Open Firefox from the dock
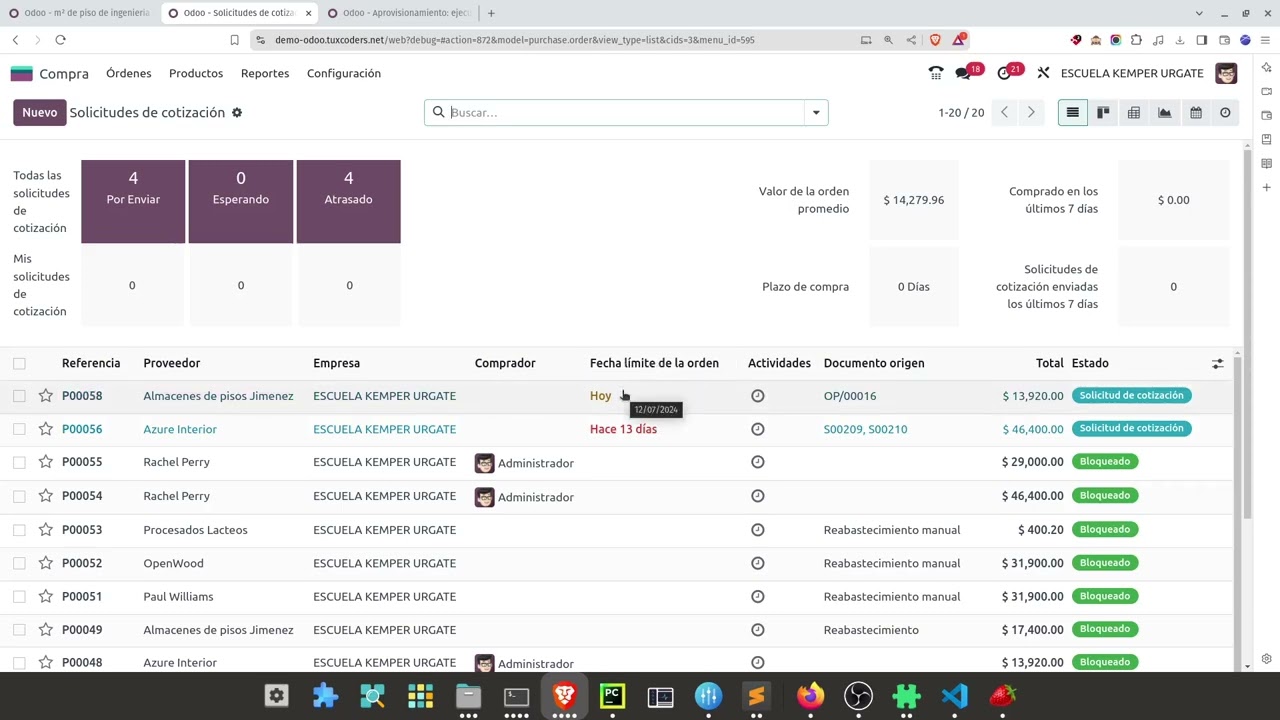This screenshot has height=720, width=1280. tap(810, 695)
